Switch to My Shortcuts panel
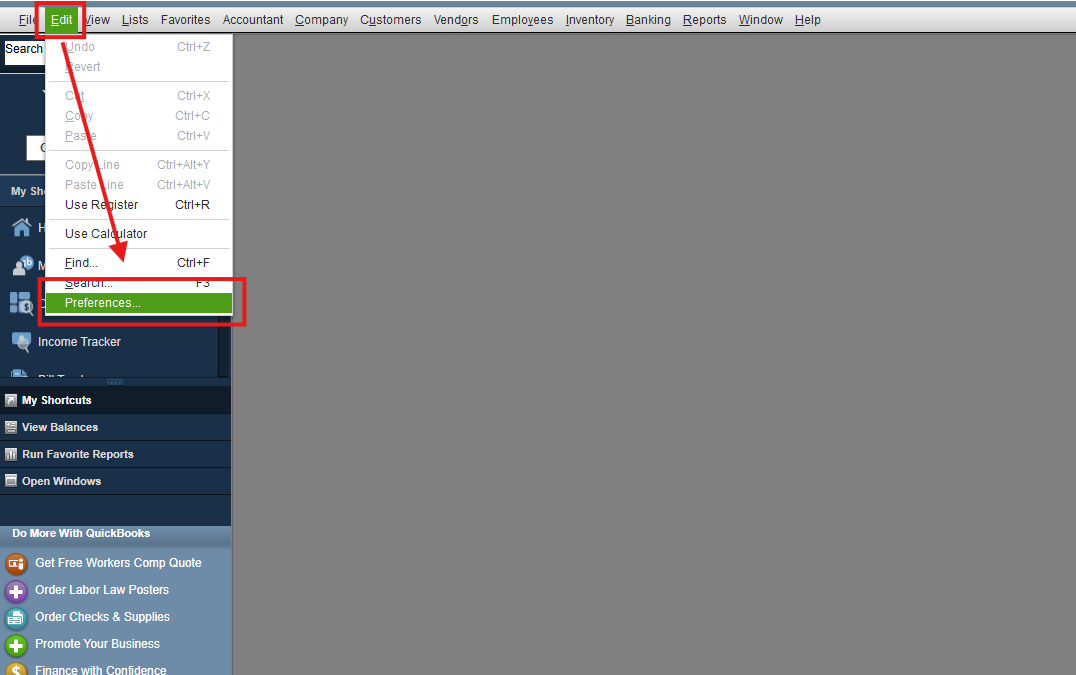The height and width of the screenshot is (675, 1076). 115,400
